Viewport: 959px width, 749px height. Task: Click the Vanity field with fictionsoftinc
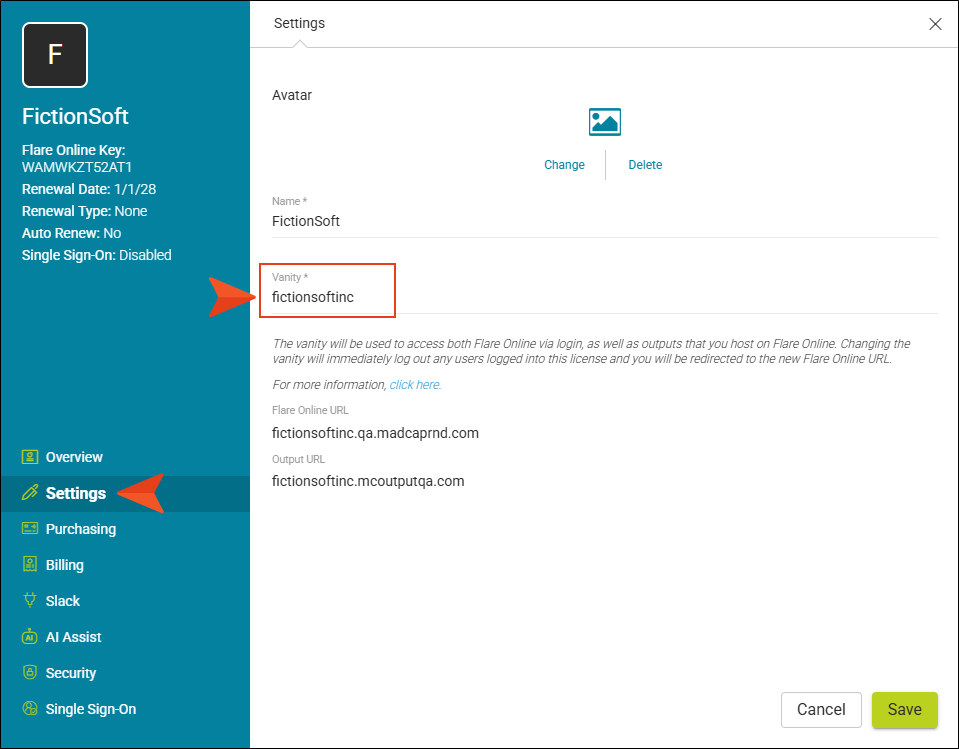605,297
